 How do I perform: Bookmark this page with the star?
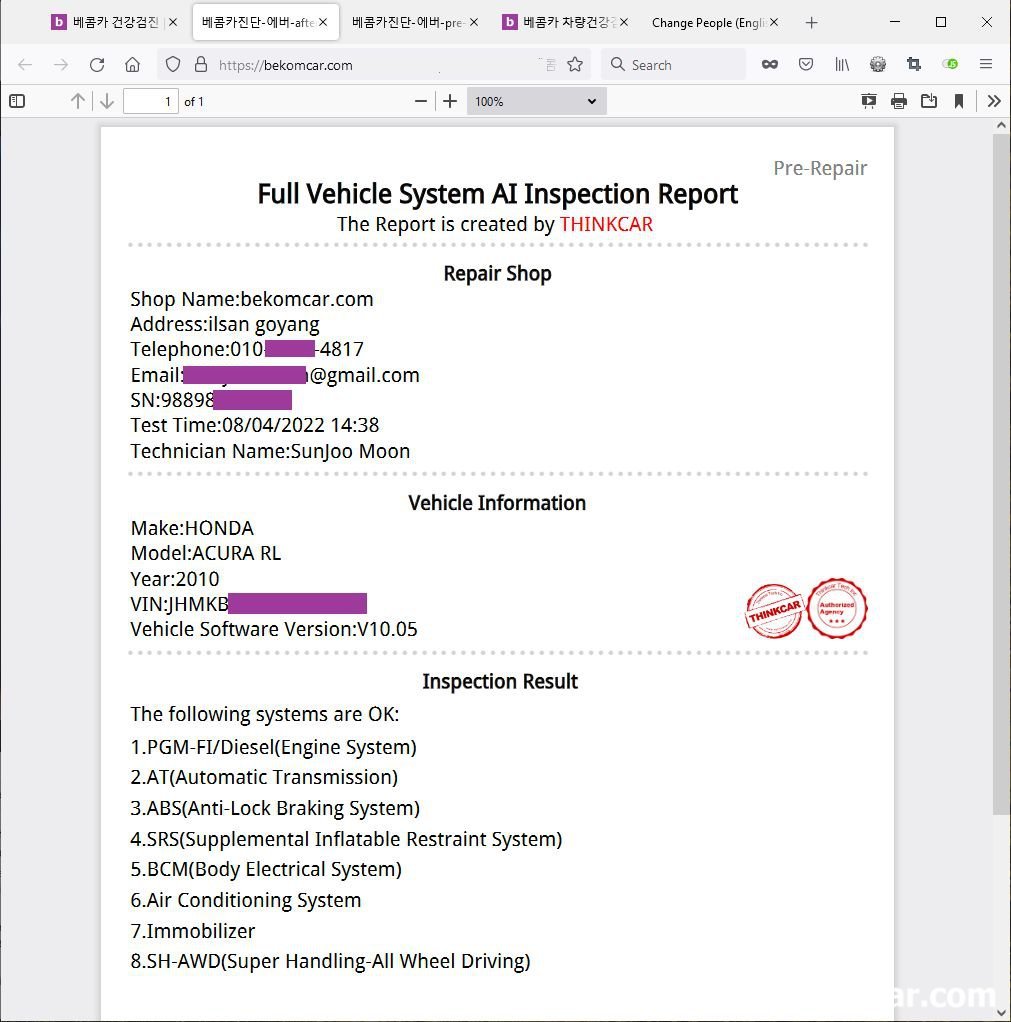[575, 65]
